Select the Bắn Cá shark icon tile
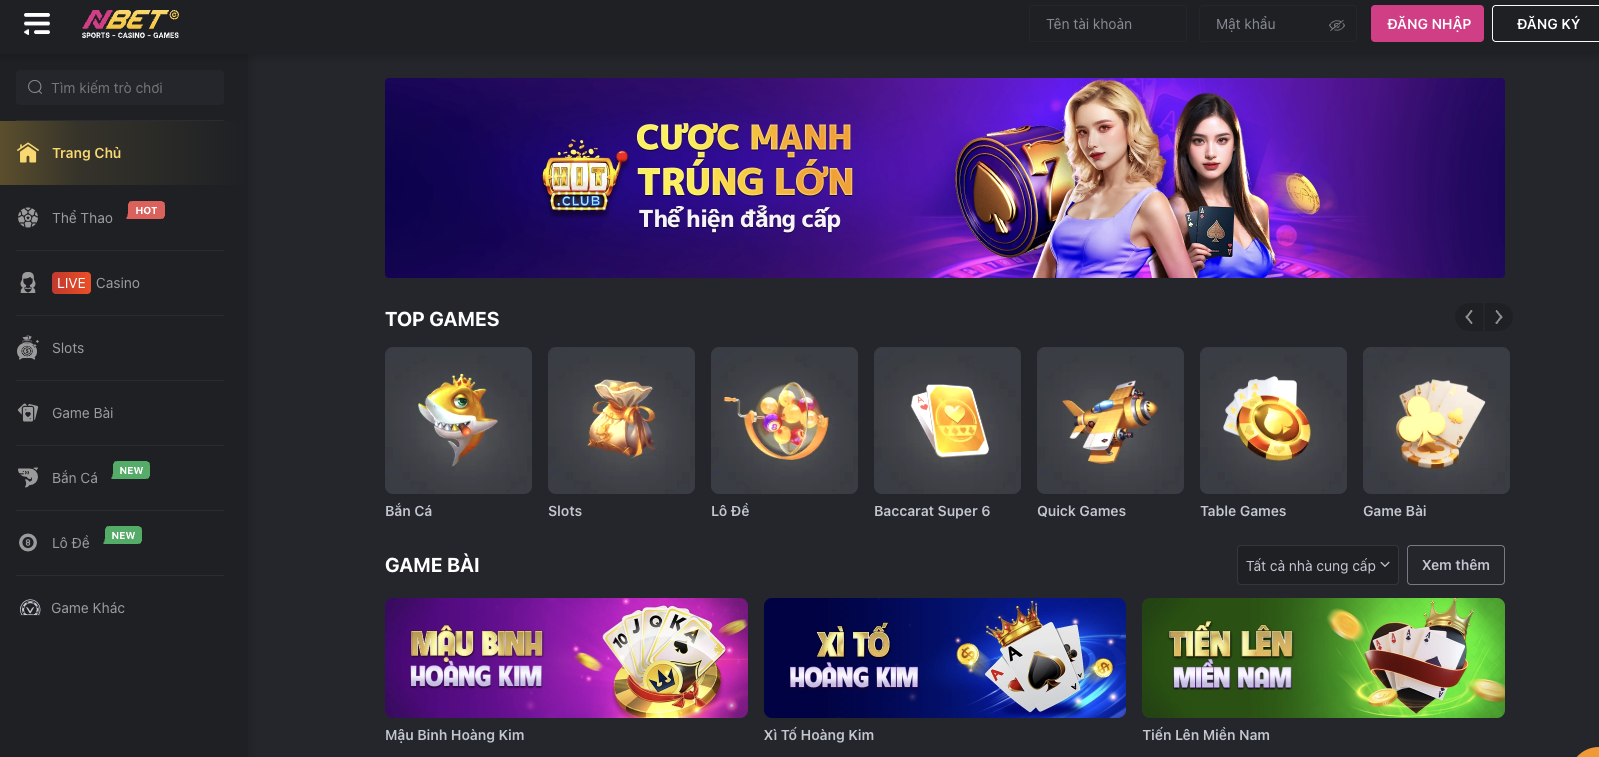Image resolution: width=1599 pixels, height=757 pixels. 458,420
